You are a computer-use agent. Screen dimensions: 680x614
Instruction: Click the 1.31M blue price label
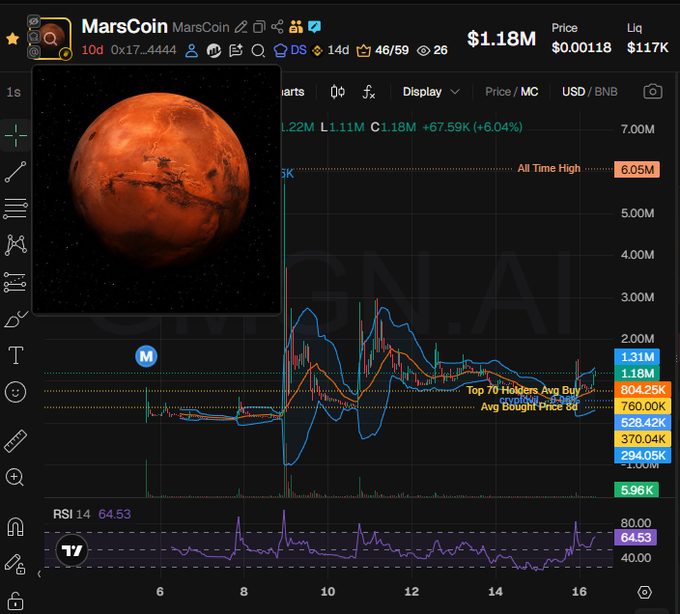pyautogui.click(x=637, y=357)
